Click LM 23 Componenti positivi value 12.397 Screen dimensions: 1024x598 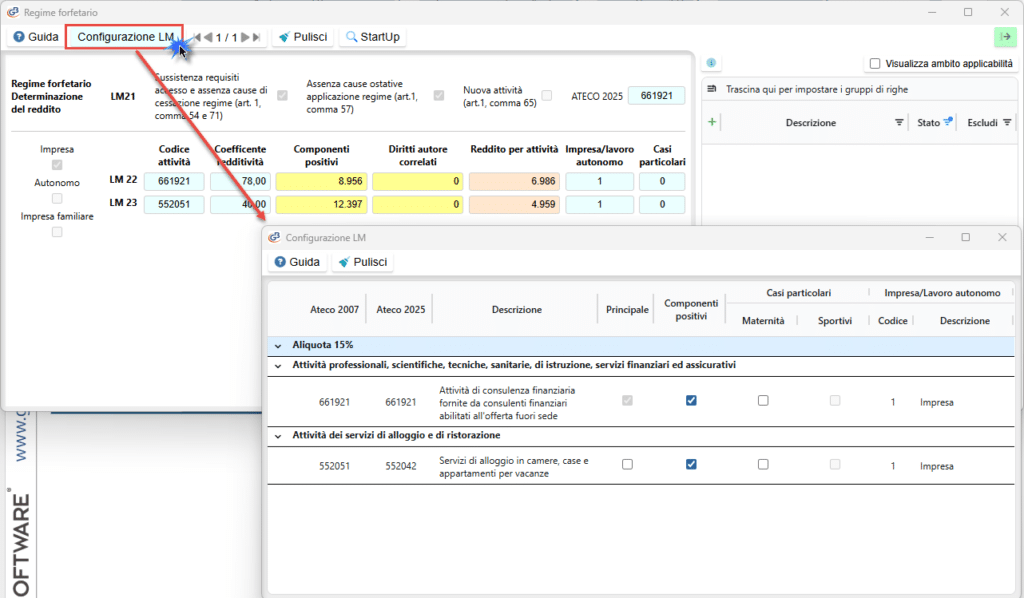(321, 204)
